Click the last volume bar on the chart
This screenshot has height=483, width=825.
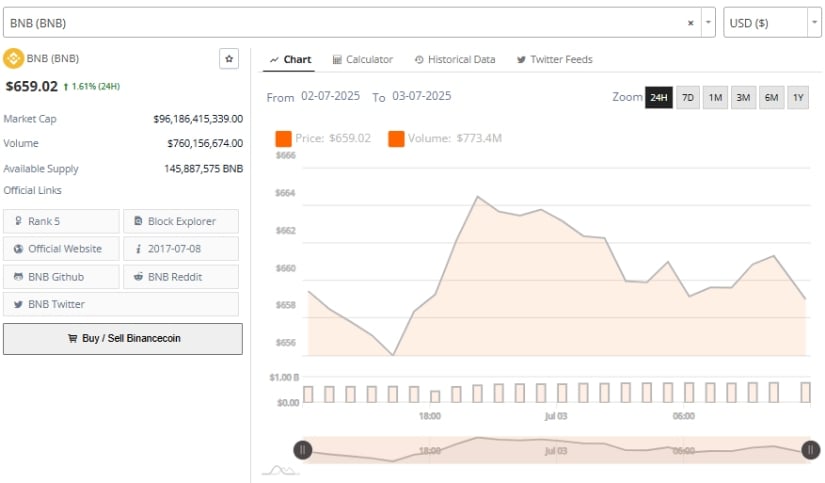tap(806, 393)
